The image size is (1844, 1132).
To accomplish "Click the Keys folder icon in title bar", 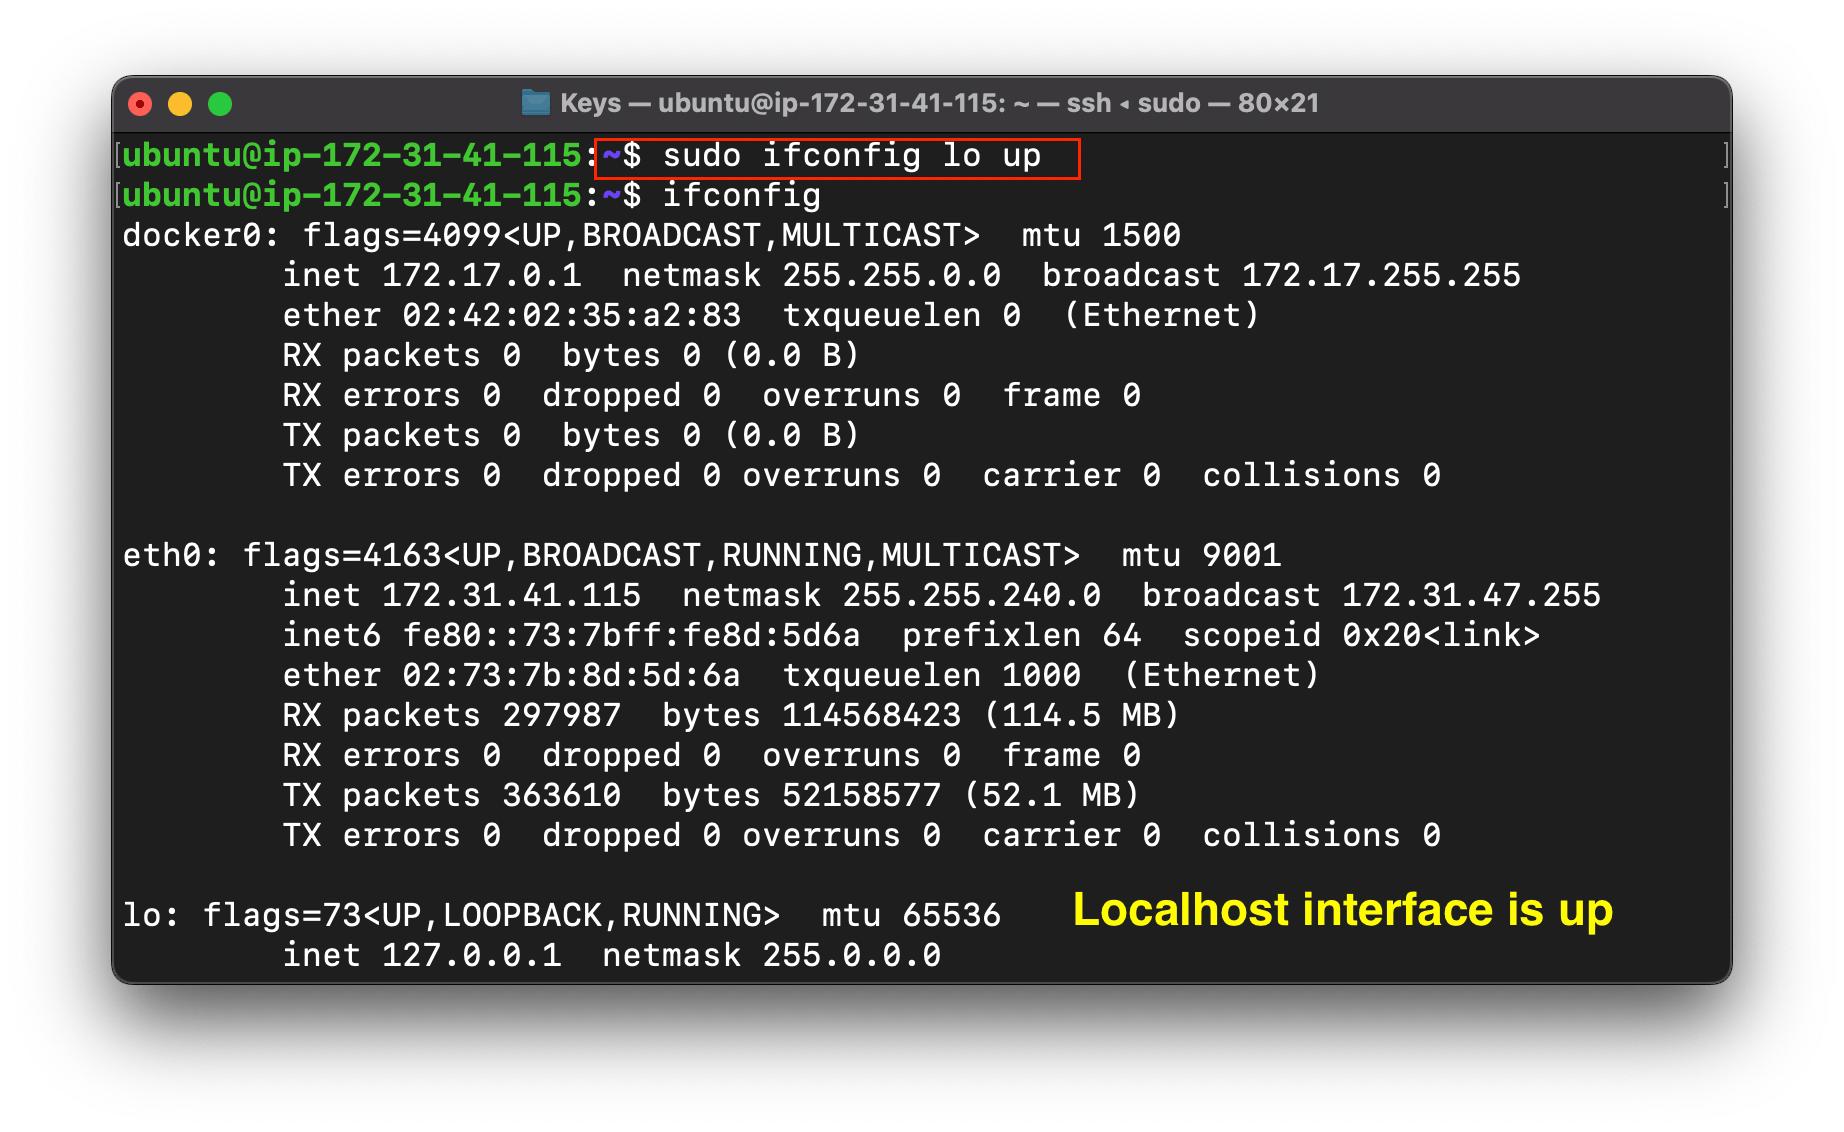I will (x=536, y=102).
